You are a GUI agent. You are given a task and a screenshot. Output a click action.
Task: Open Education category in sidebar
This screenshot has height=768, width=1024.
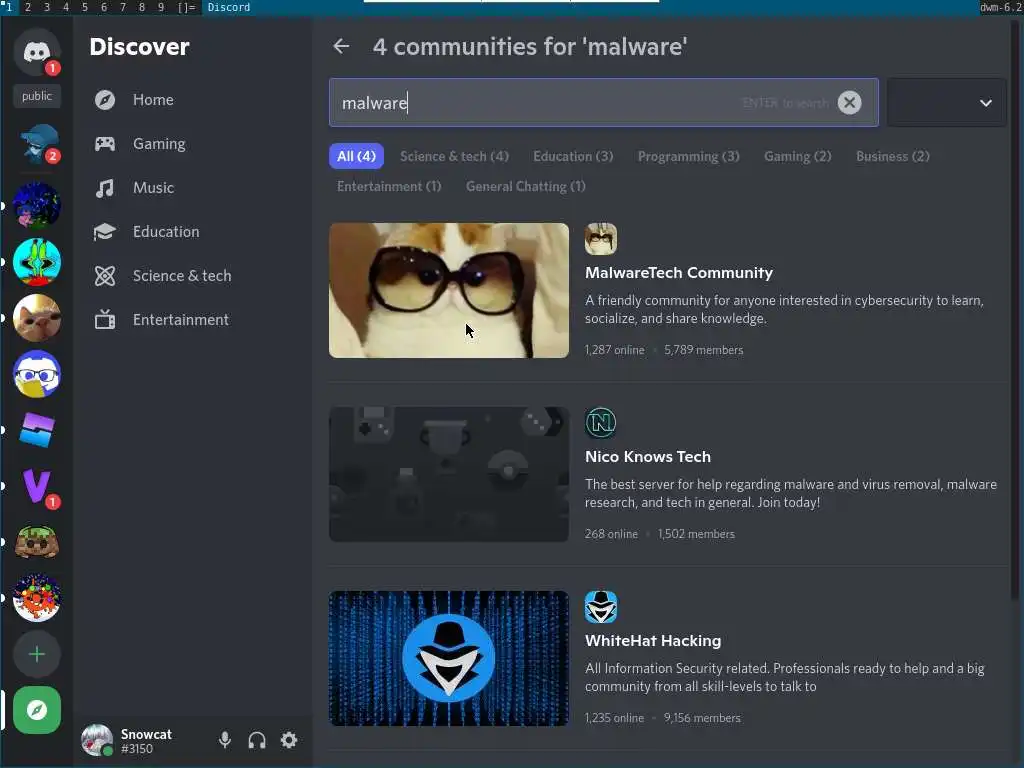pyautogui.click(x=193, y=231)
